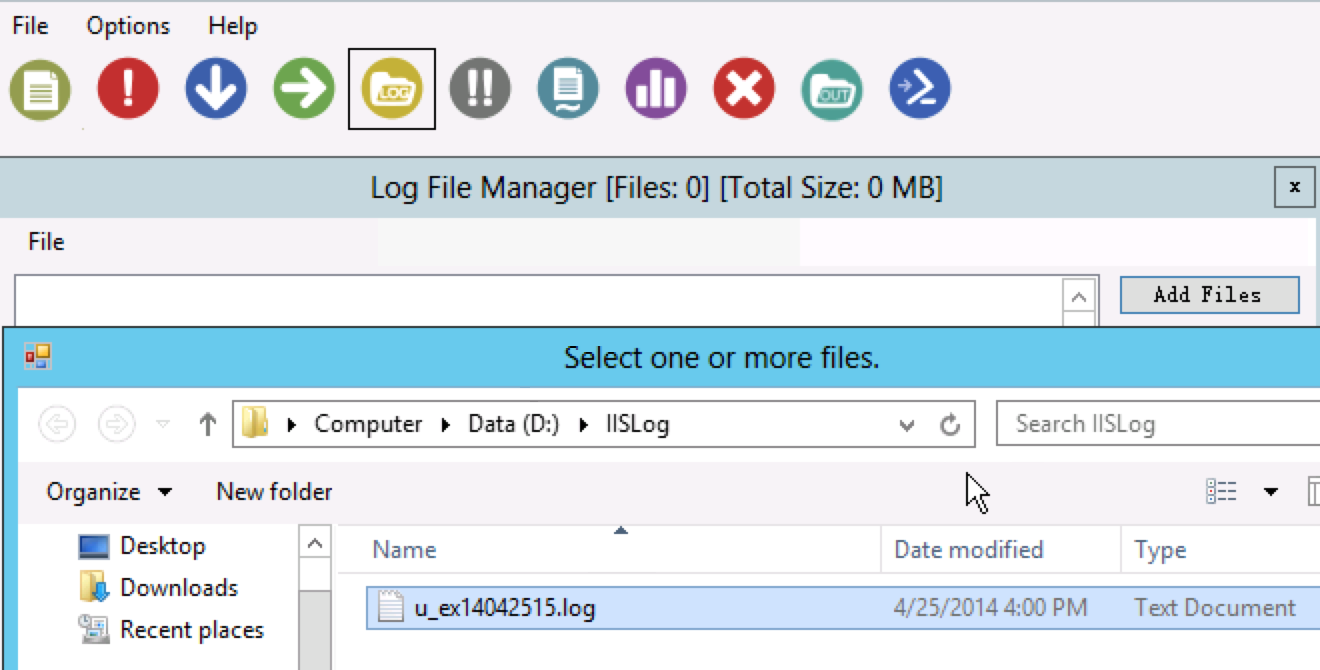Click the Search IISLog input field
Viewport: 1320px width, 670px height.
[1160, 424]
